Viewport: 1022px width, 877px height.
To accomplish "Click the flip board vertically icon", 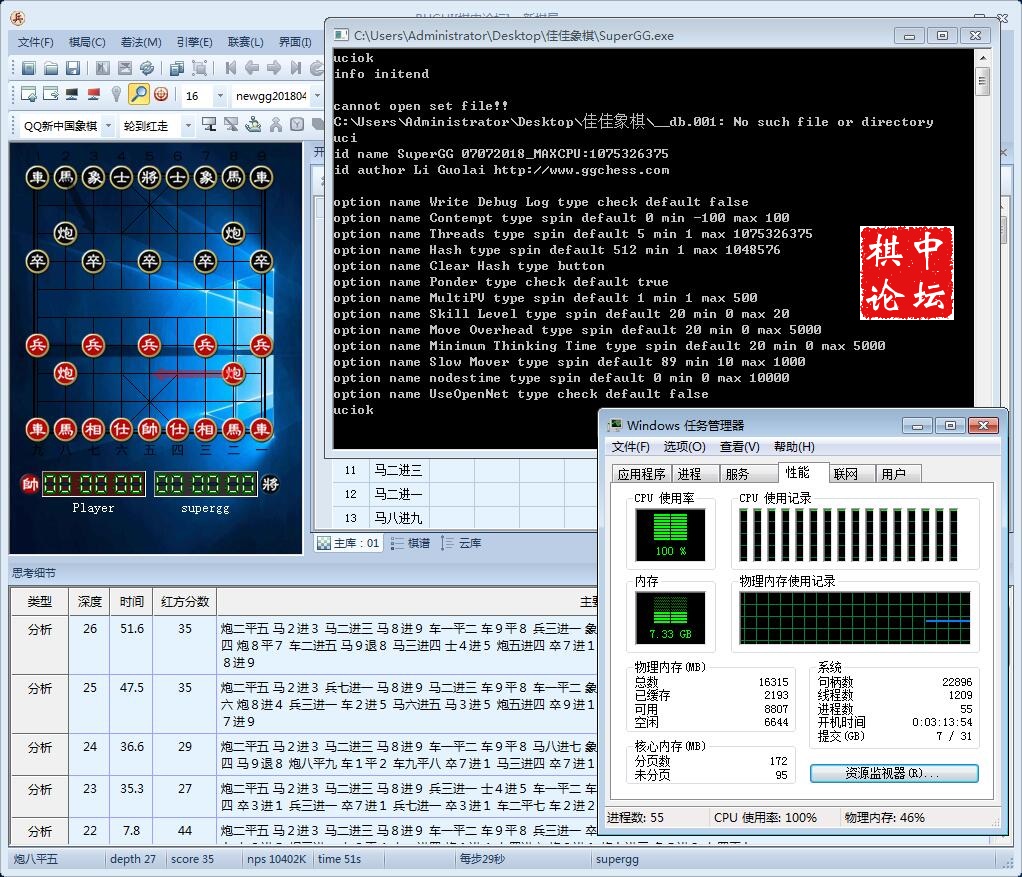I will pos(125,68).
